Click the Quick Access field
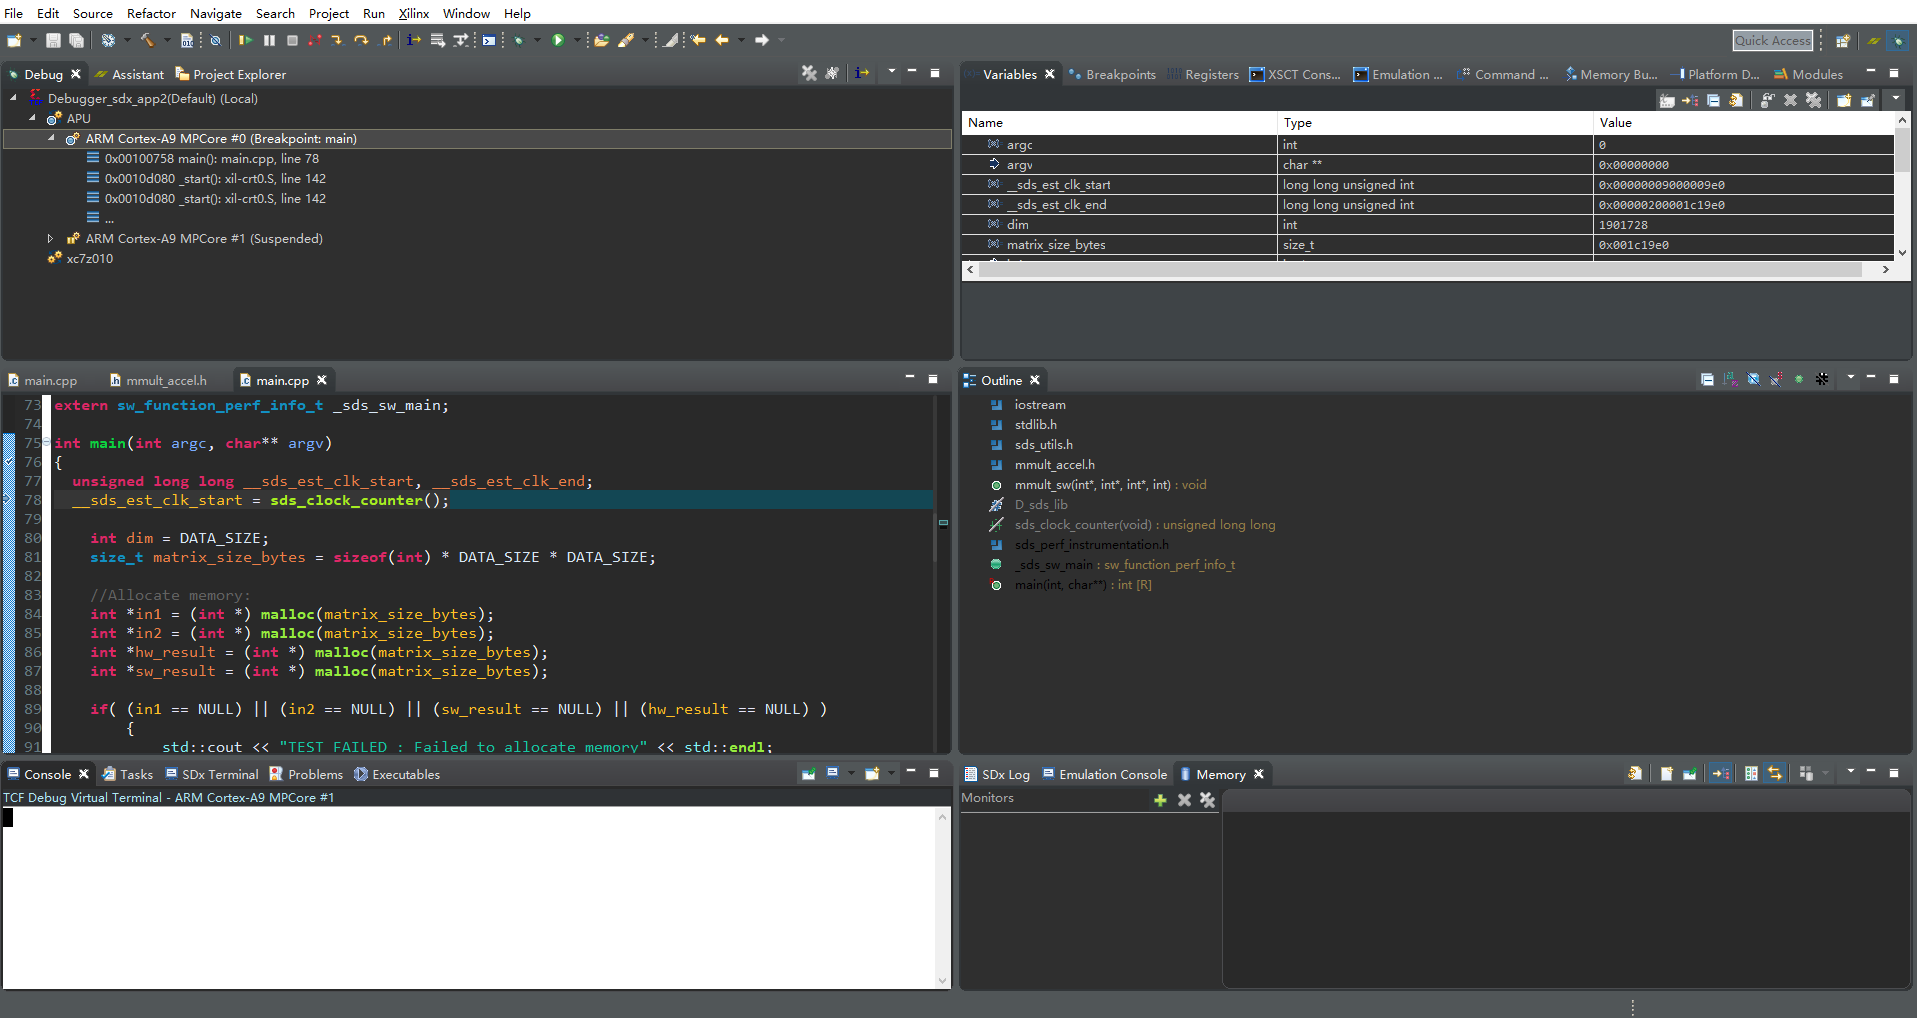This screenshot has width=1917, height=1018. tap(1772, 40)
